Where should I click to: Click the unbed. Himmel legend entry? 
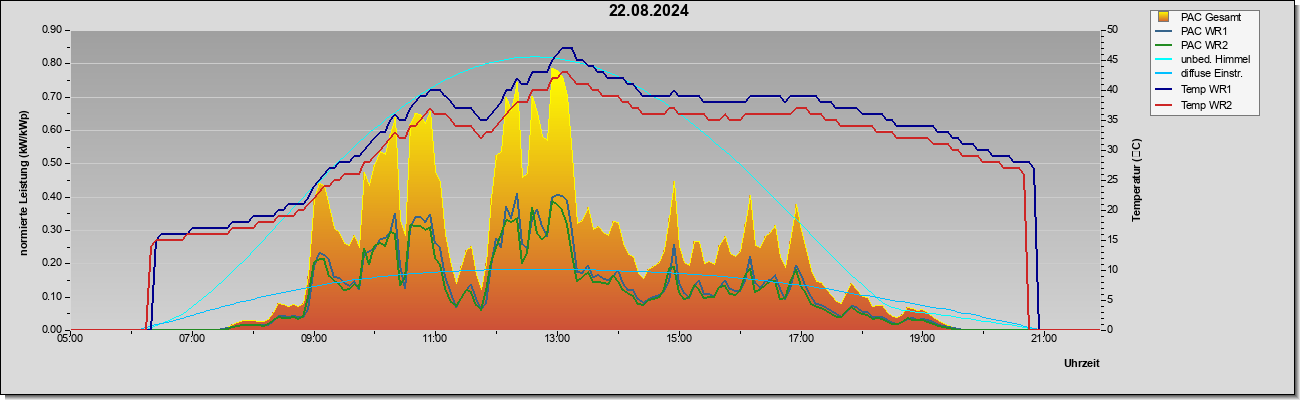[x=1204, y=60]
